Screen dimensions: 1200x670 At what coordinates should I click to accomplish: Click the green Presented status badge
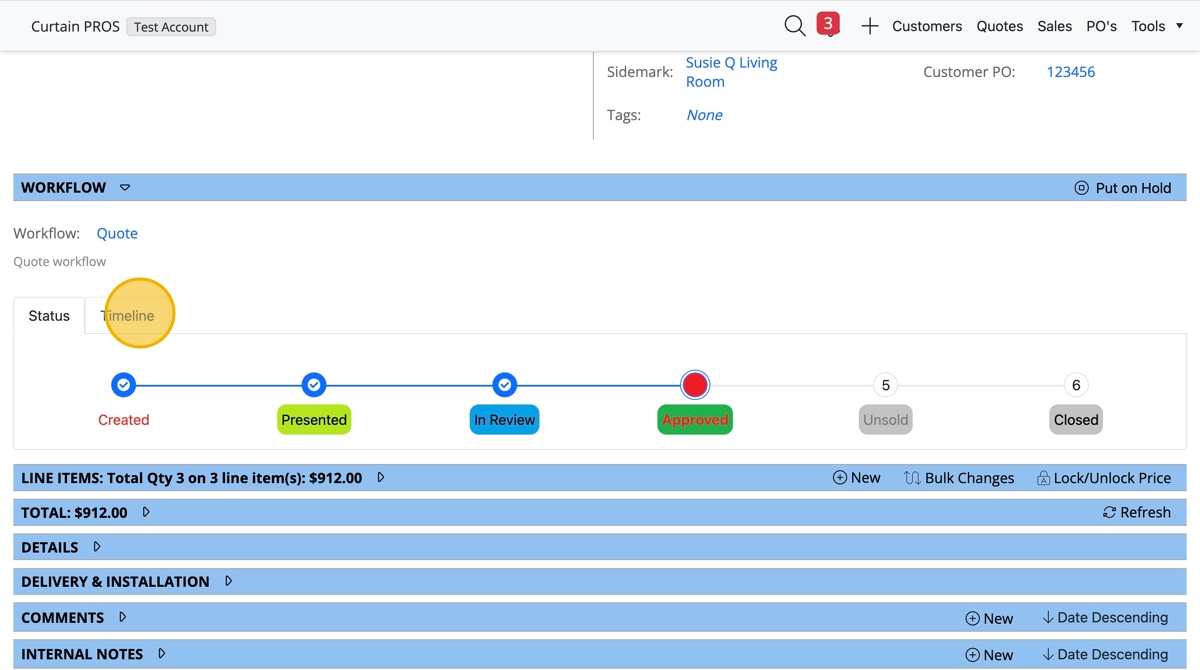(314, 420)
